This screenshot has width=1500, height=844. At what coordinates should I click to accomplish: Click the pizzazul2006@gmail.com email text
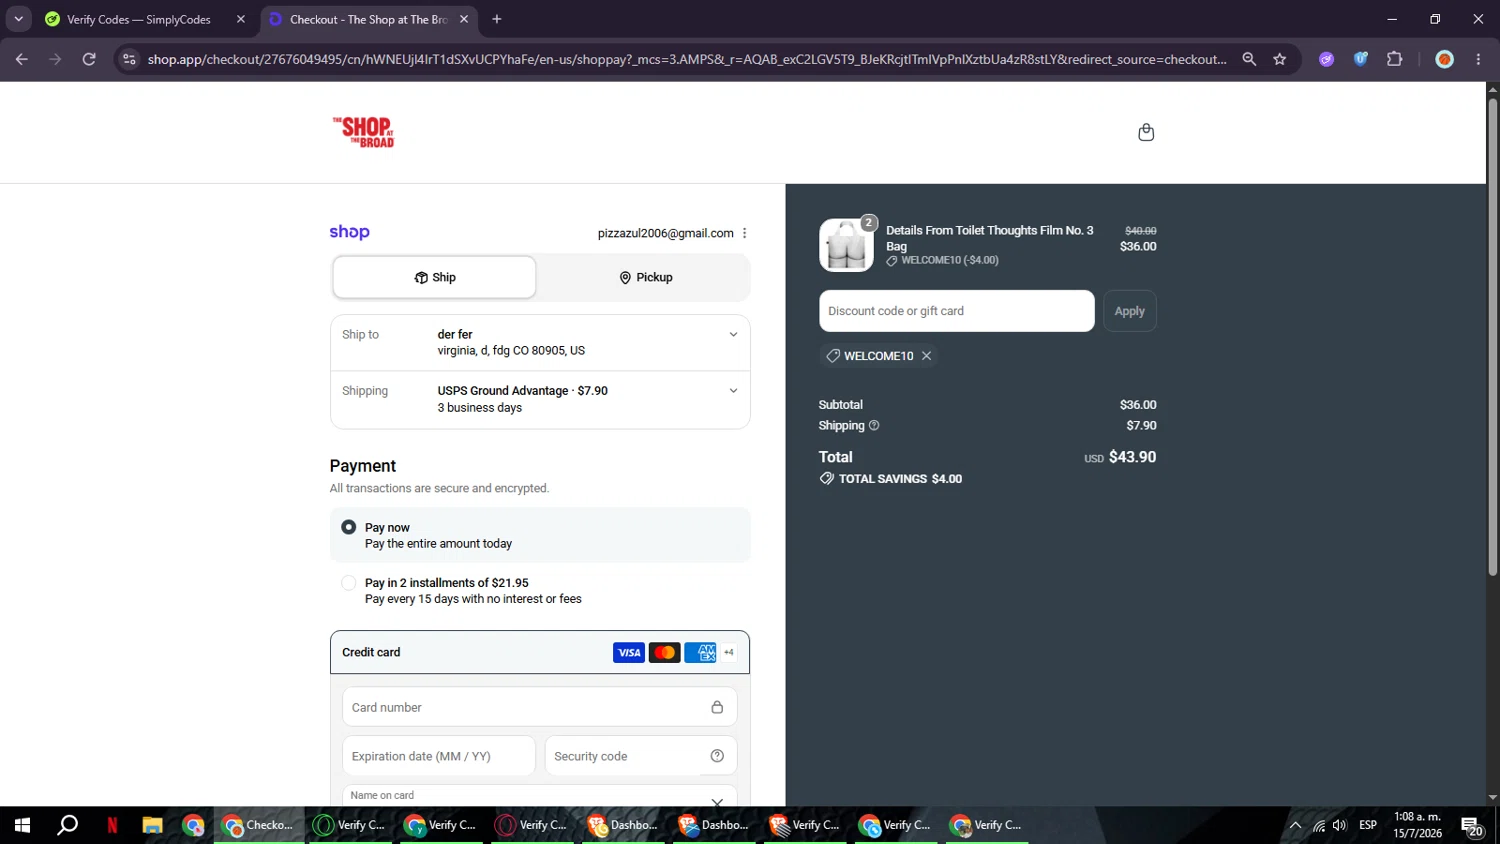[x=666, y=233]
